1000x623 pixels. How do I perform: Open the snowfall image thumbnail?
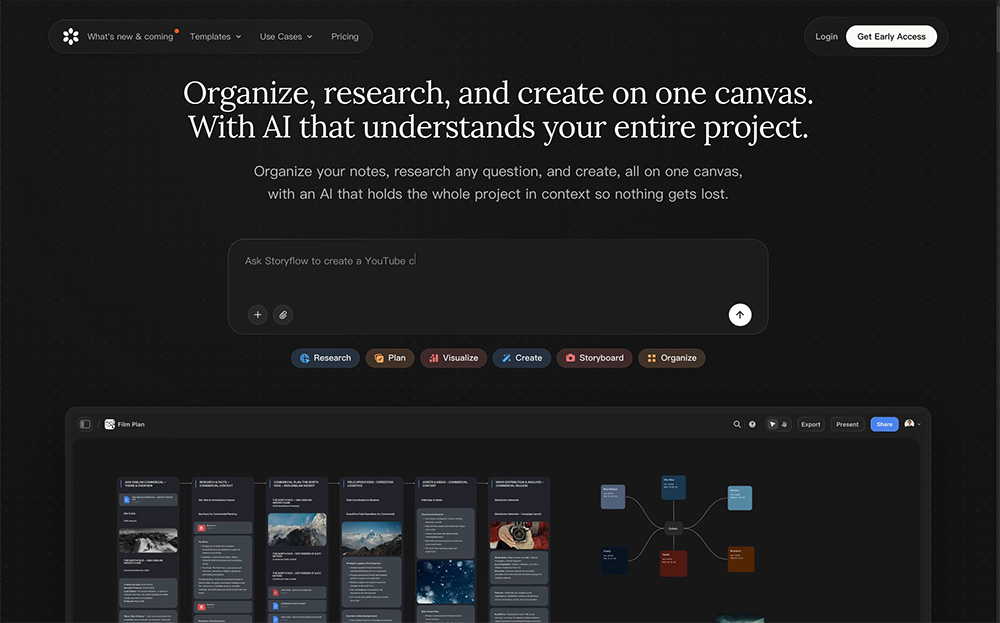click(446, 582)
